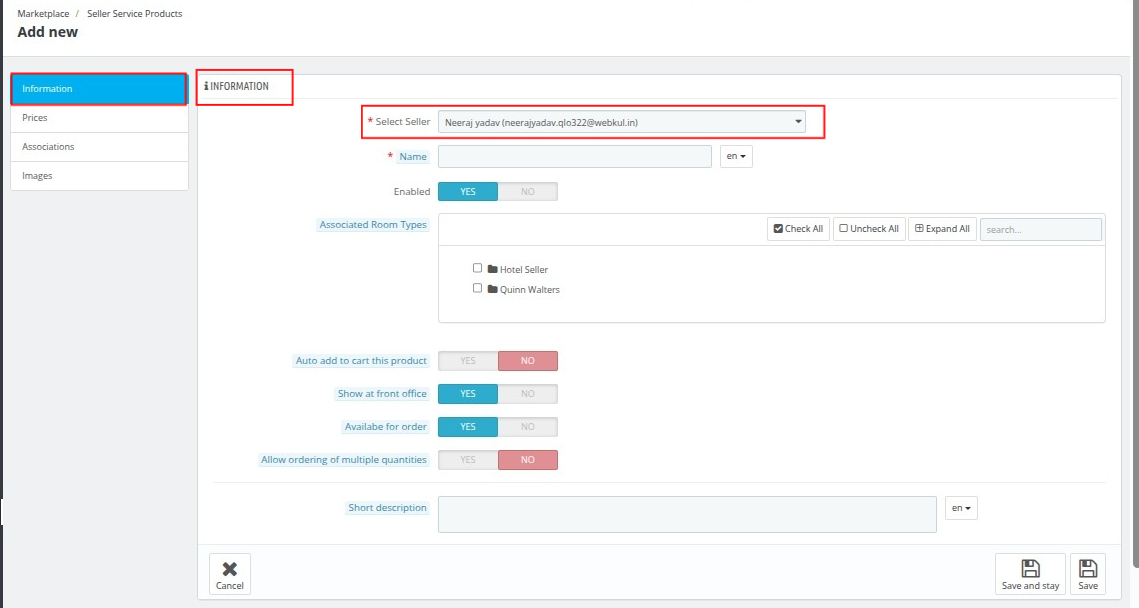Image resolution: width=1139 pixels, height=608 pixels.
Task: Open the Prices tab
Action: 100,118
